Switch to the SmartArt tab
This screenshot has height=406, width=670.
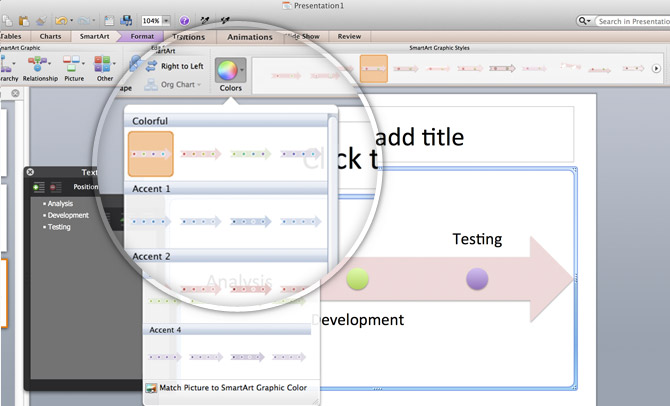coord(94,36)
